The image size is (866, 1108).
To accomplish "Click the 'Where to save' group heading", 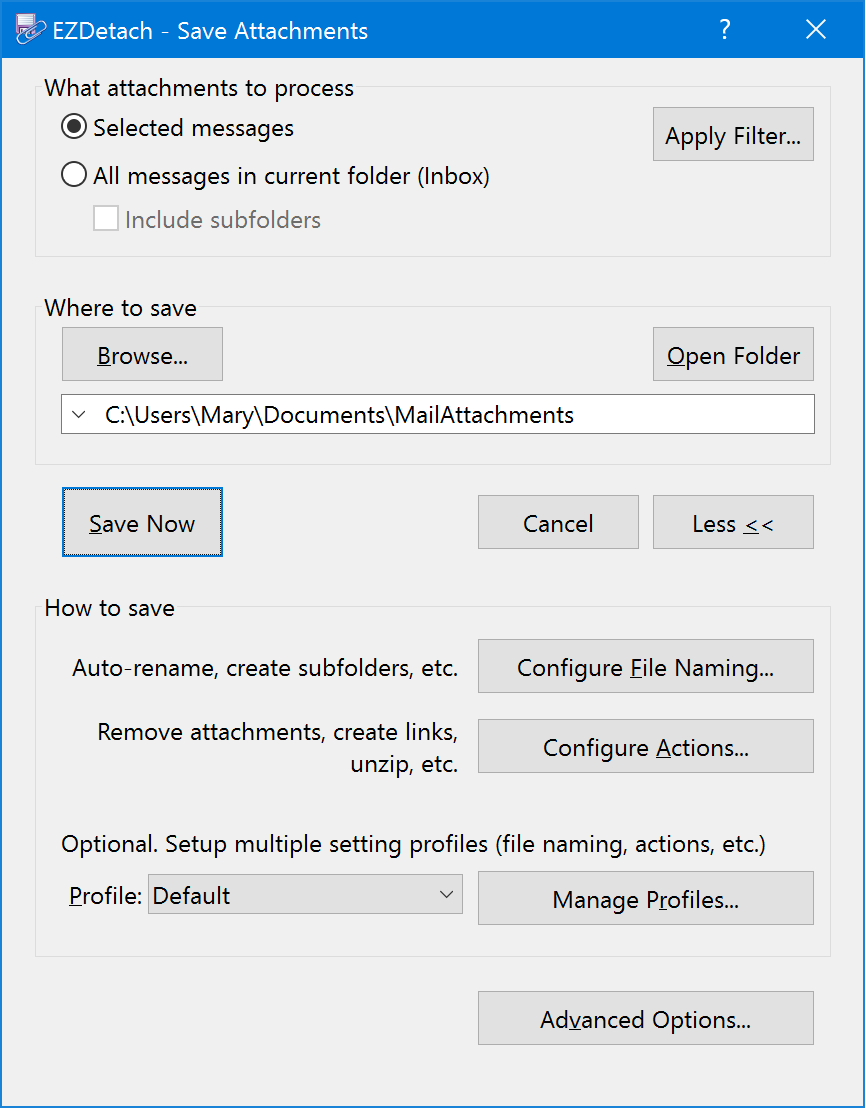I will coord(121,308).
